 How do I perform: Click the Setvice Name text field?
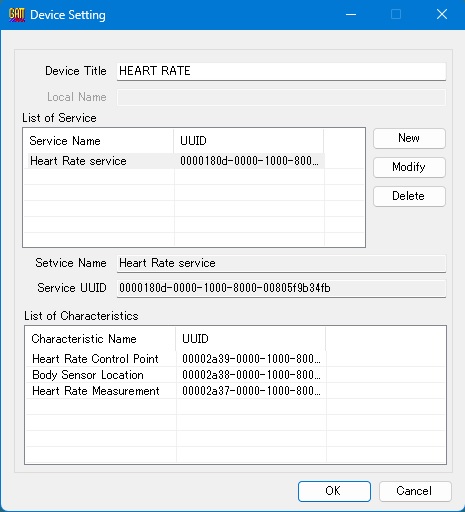pos(281,263)
